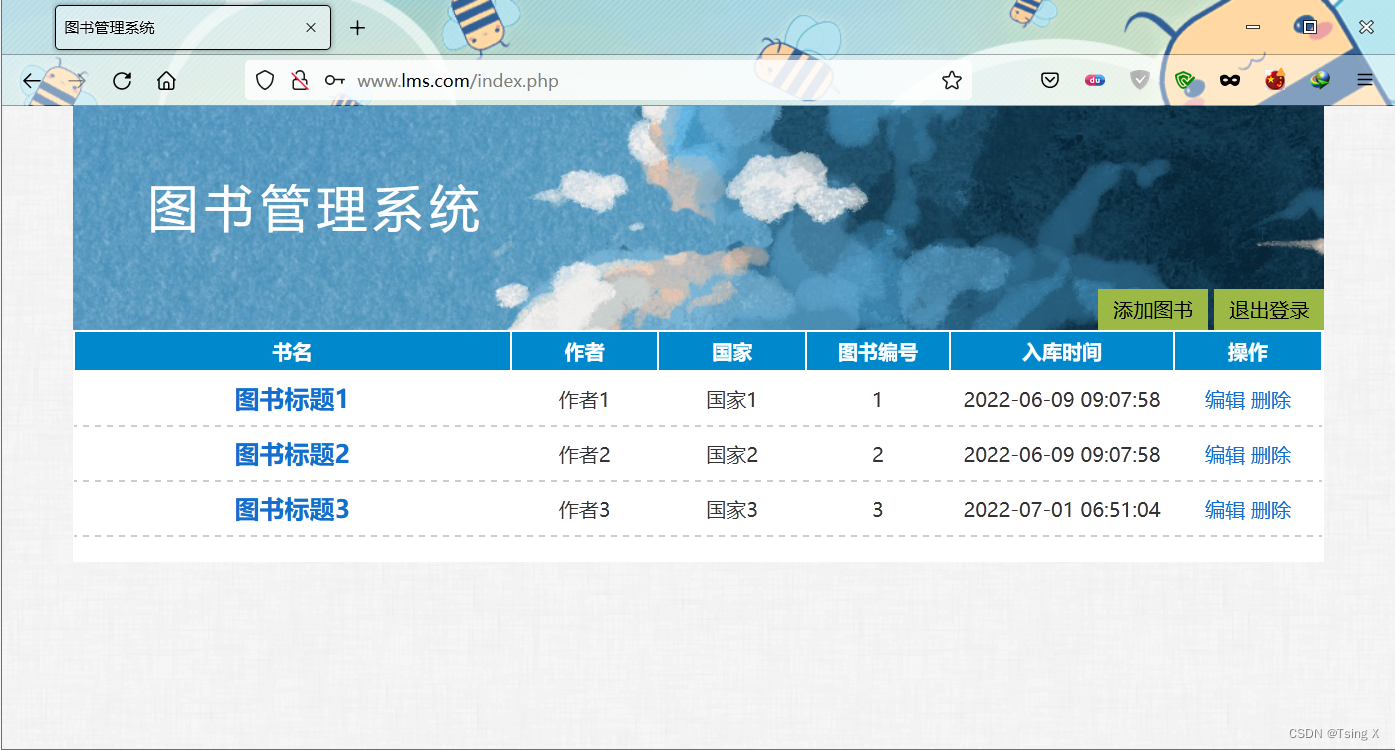This screenshot has width=1395, height=750.
Task: Click the timestamp 2022-07-01 06:51:04
Action: [x=1062, y=510]
